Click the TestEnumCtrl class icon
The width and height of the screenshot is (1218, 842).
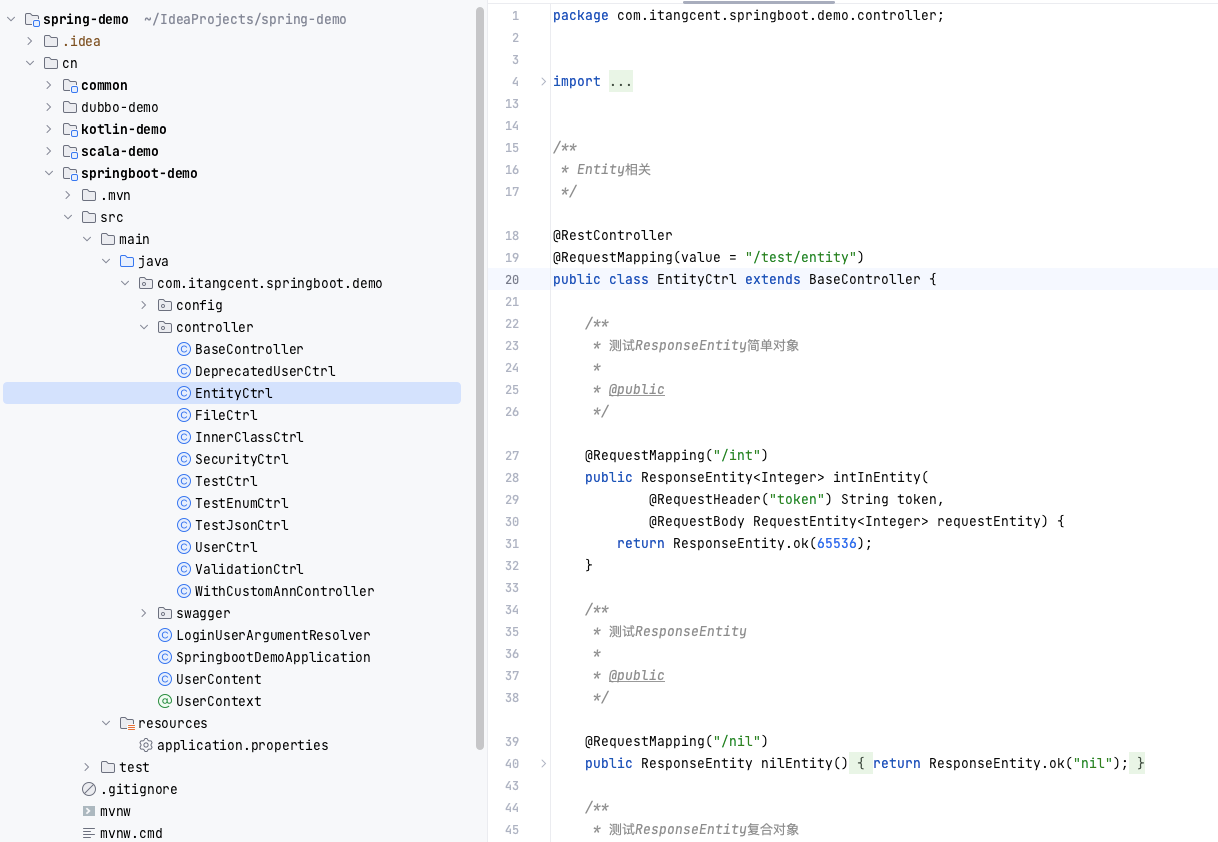click(x=184, y=503)
